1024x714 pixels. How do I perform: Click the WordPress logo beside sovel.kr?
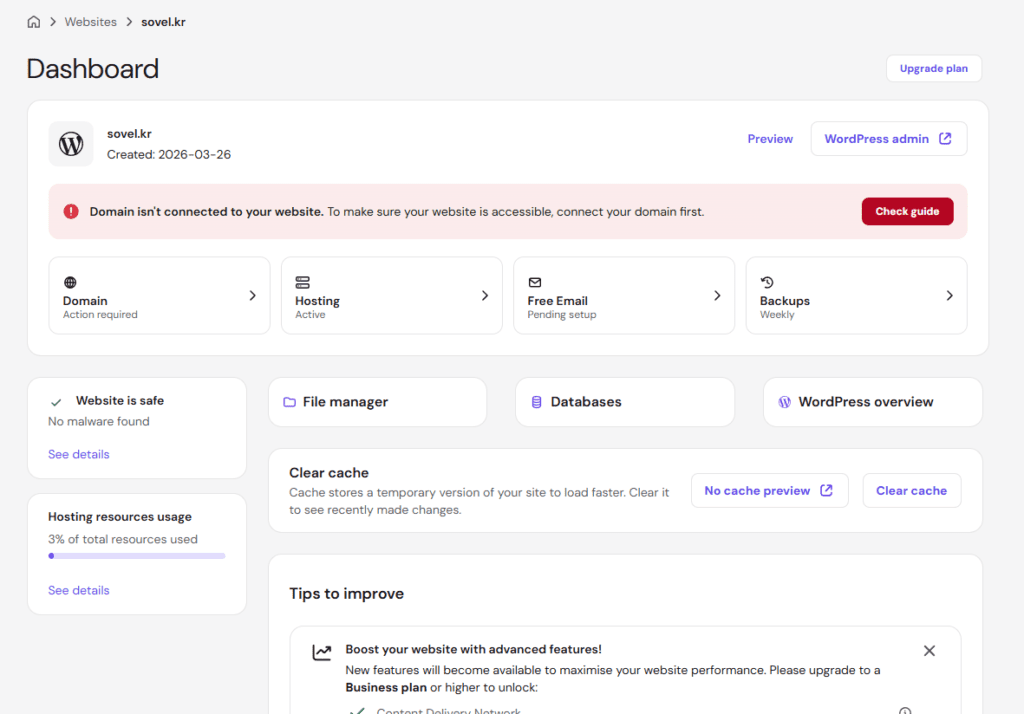pos(71,144)
